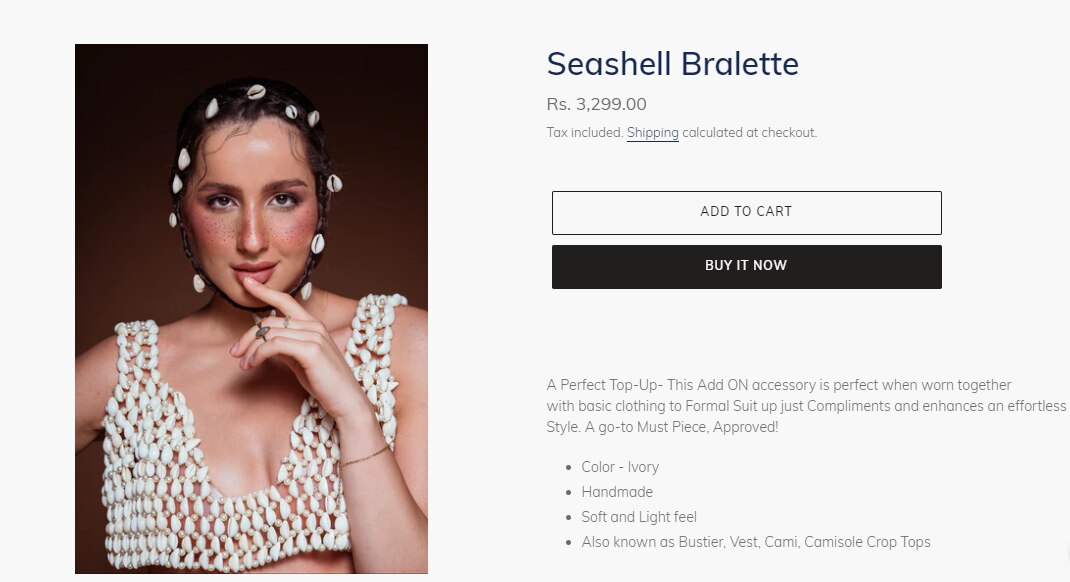Viewport: 1070px width, 582px height.
Task: Click the 'A Perfect Top-Up' description paragraph
Action: click(x=806, y=406)
